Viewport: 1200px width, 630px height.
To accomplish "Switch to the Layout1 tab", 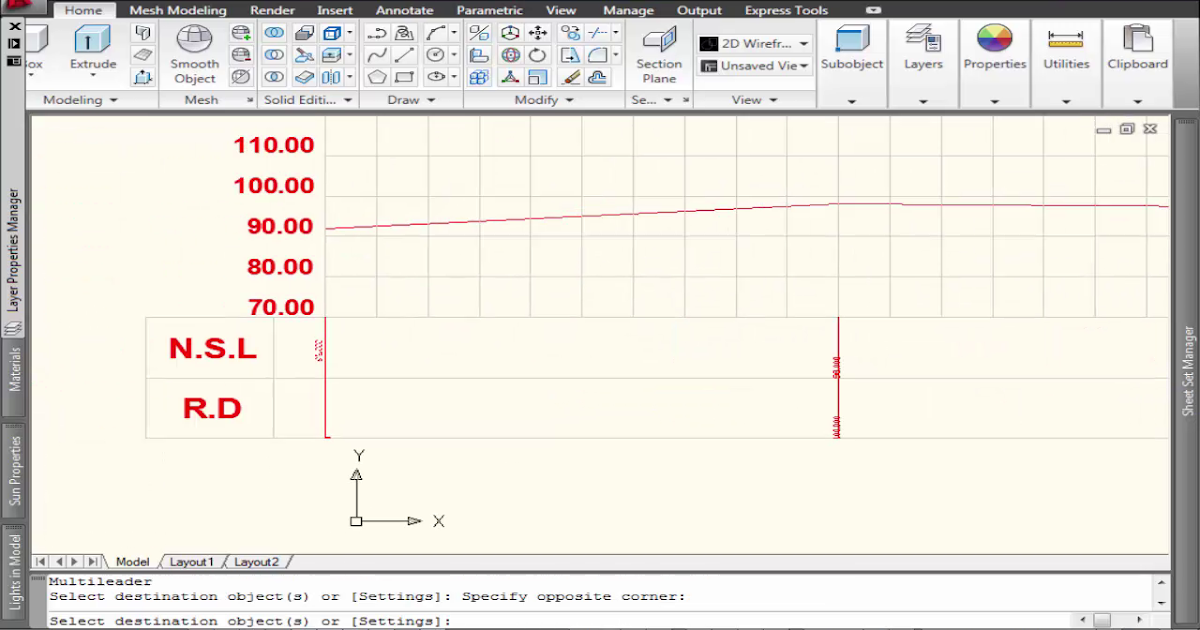I will pos(190,561).
